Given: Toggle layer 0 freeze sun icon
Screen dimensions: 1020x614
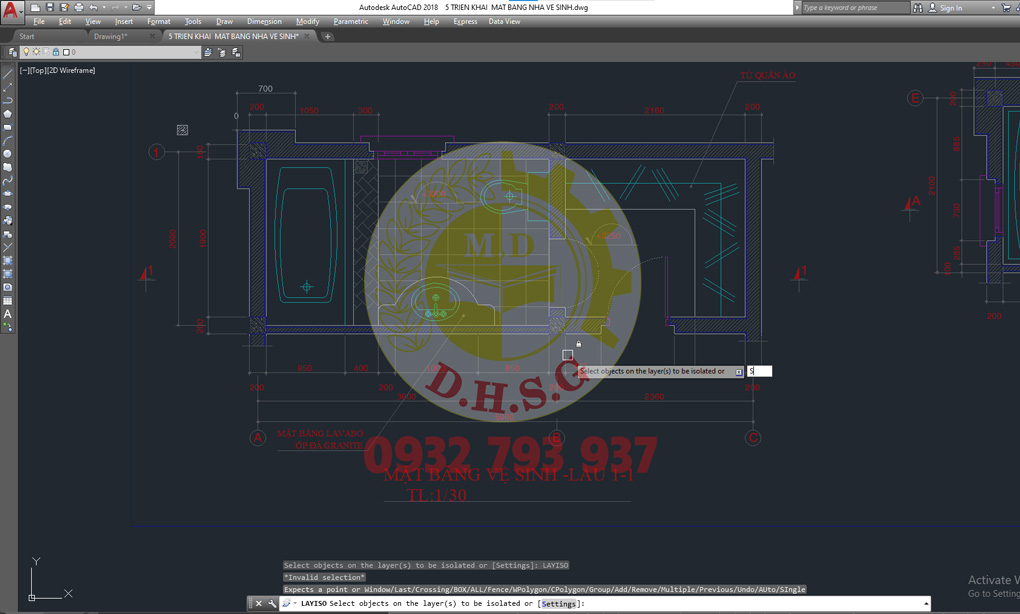Looking at the screenshot, I should click(x=36, y=52).
